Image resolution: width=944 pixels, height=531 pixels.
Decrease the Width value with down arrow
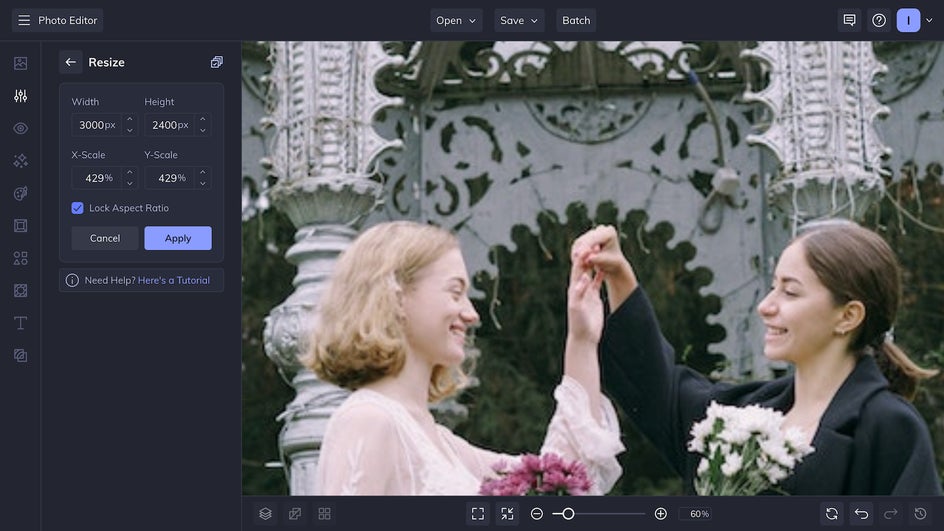click(129, 130)
